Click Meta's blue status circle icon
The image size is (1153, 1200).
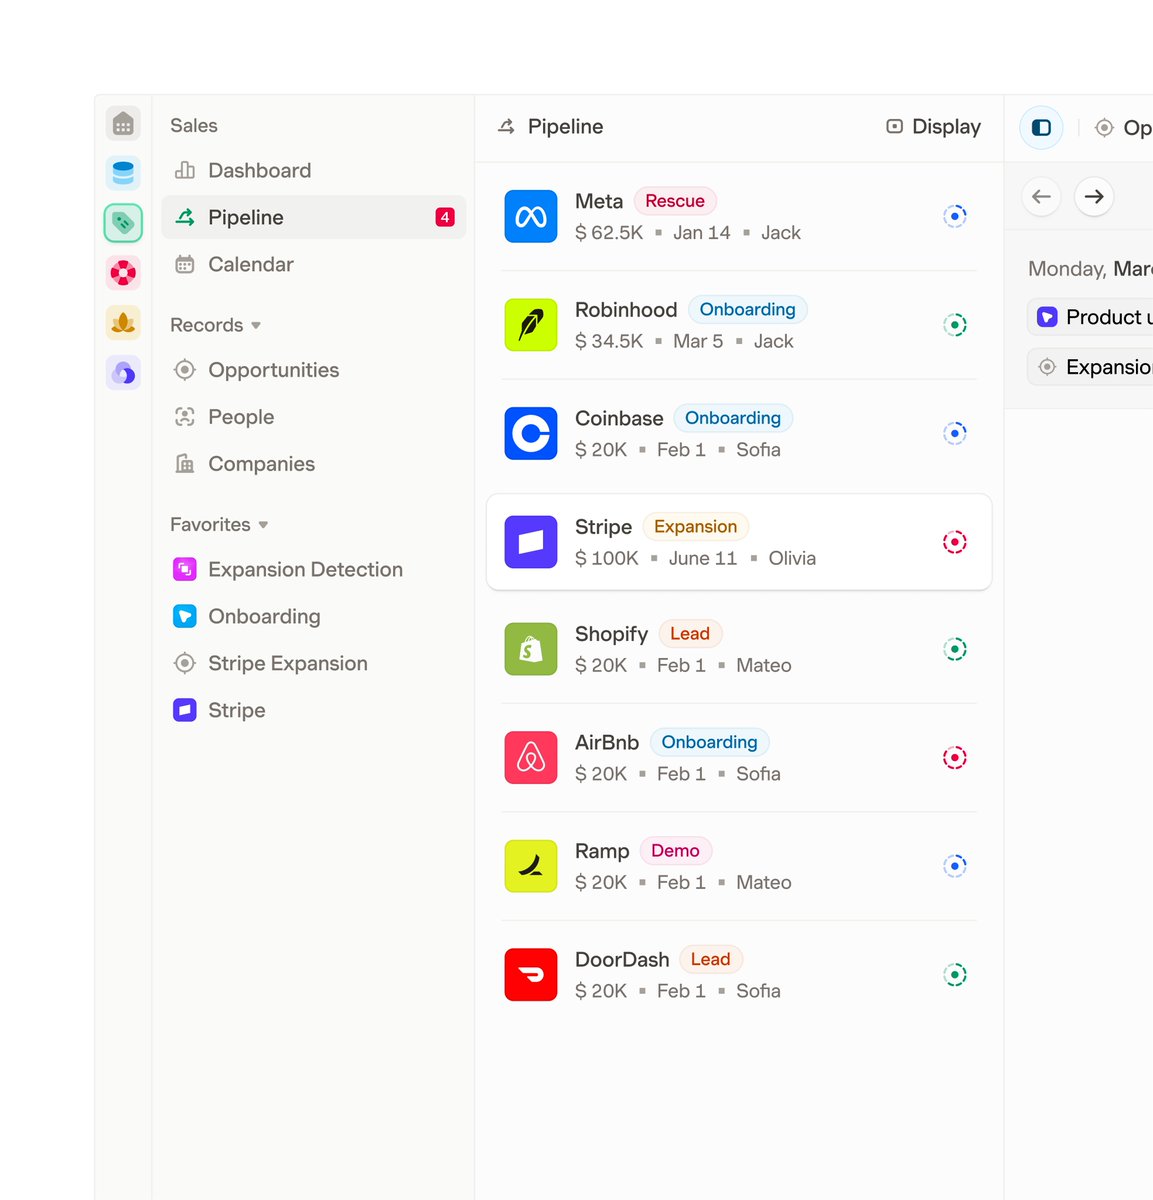pos(955,216)
